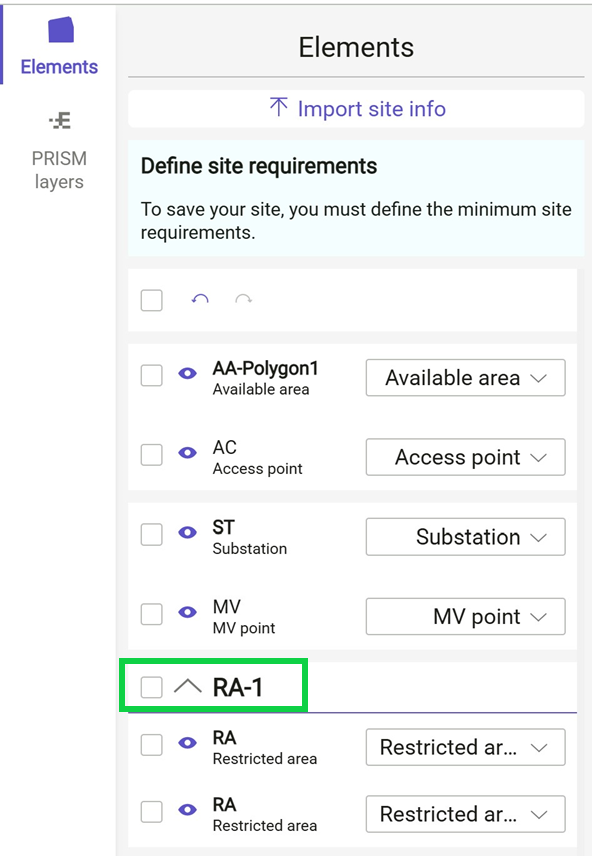Show the AA-Polygon1 available area visibility eye
This screenshot has height=856, width=592.
click(x=186, y=376)
